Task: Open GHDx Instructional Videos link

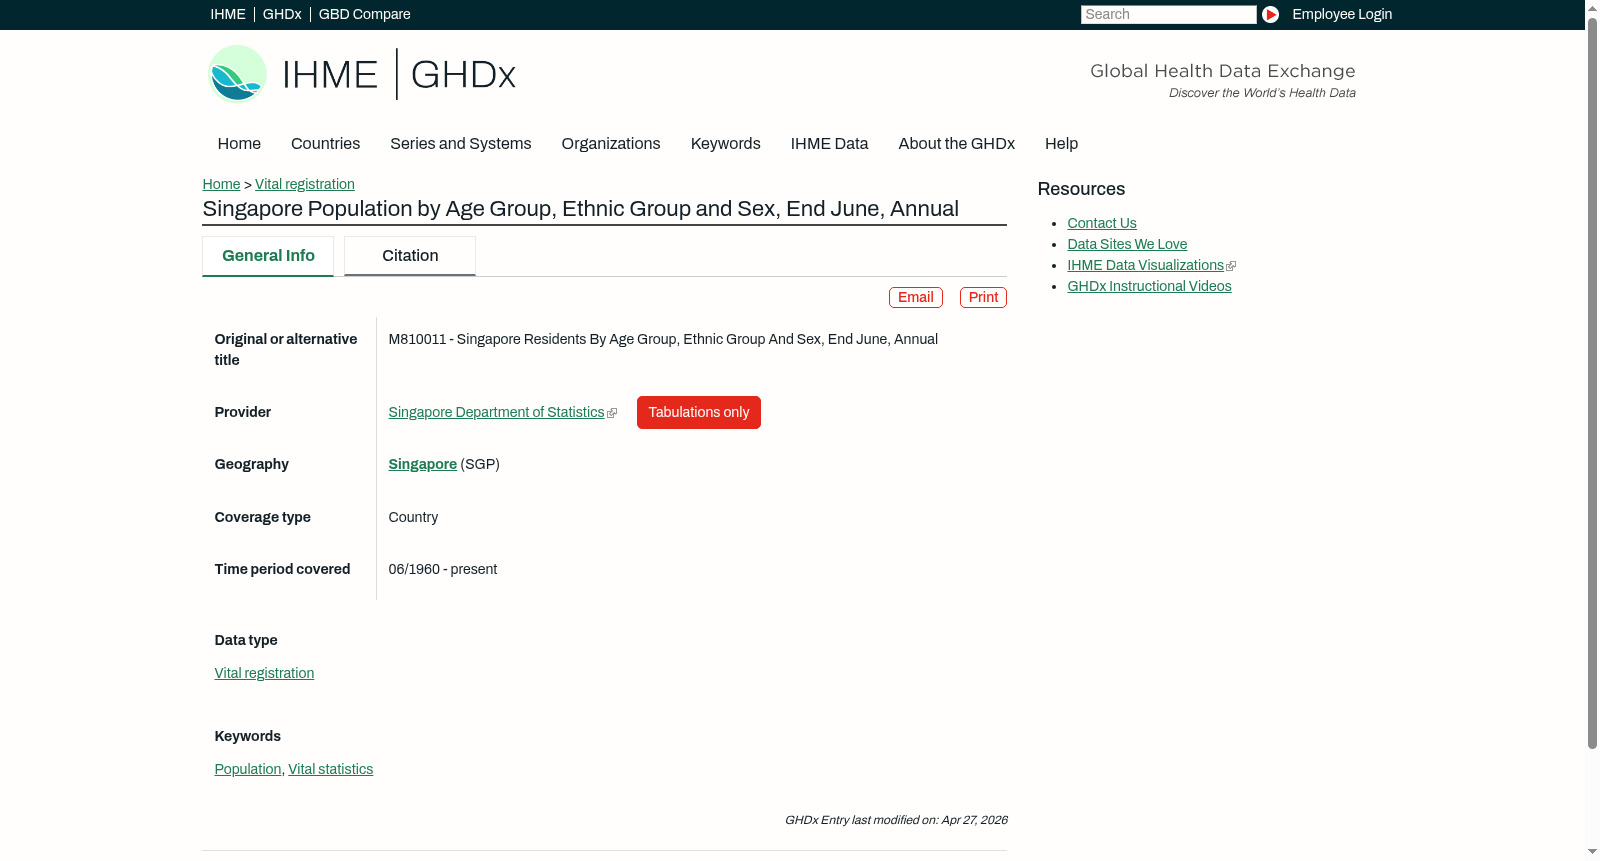Action: [1149, 286]
